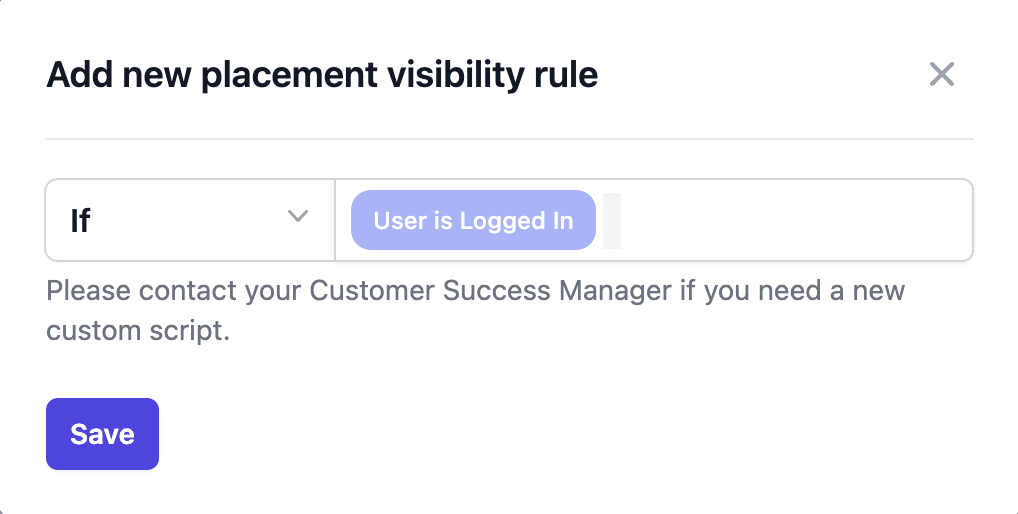Click the horizontal divider under the title

coord(510,139)
